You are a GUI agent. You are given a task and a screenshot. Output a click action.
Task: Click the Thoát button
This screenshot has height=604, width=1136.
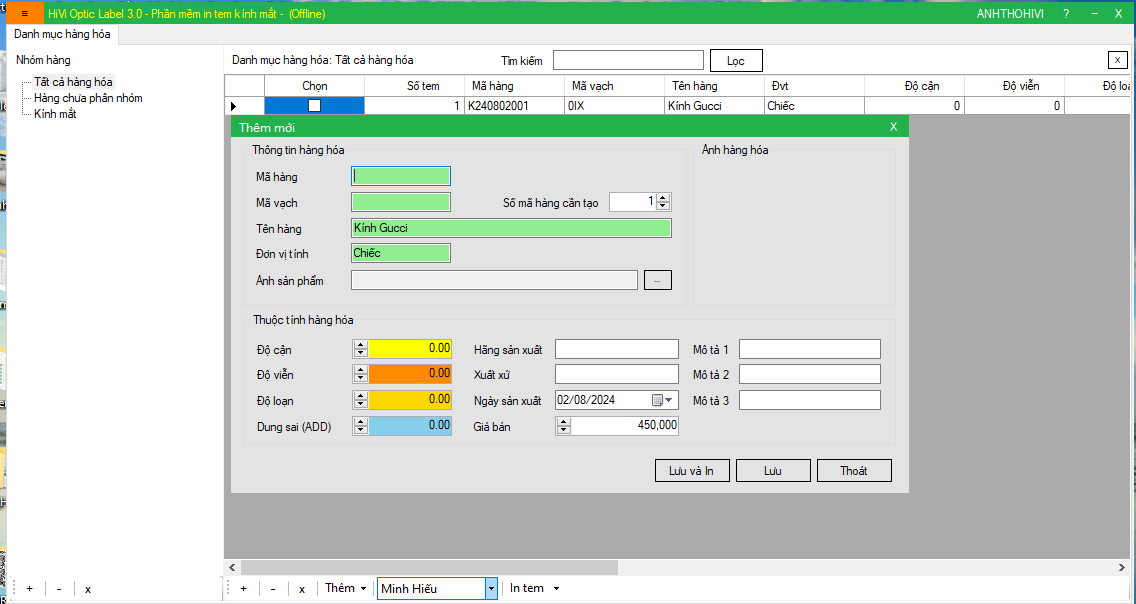click(x=853, y=471)
